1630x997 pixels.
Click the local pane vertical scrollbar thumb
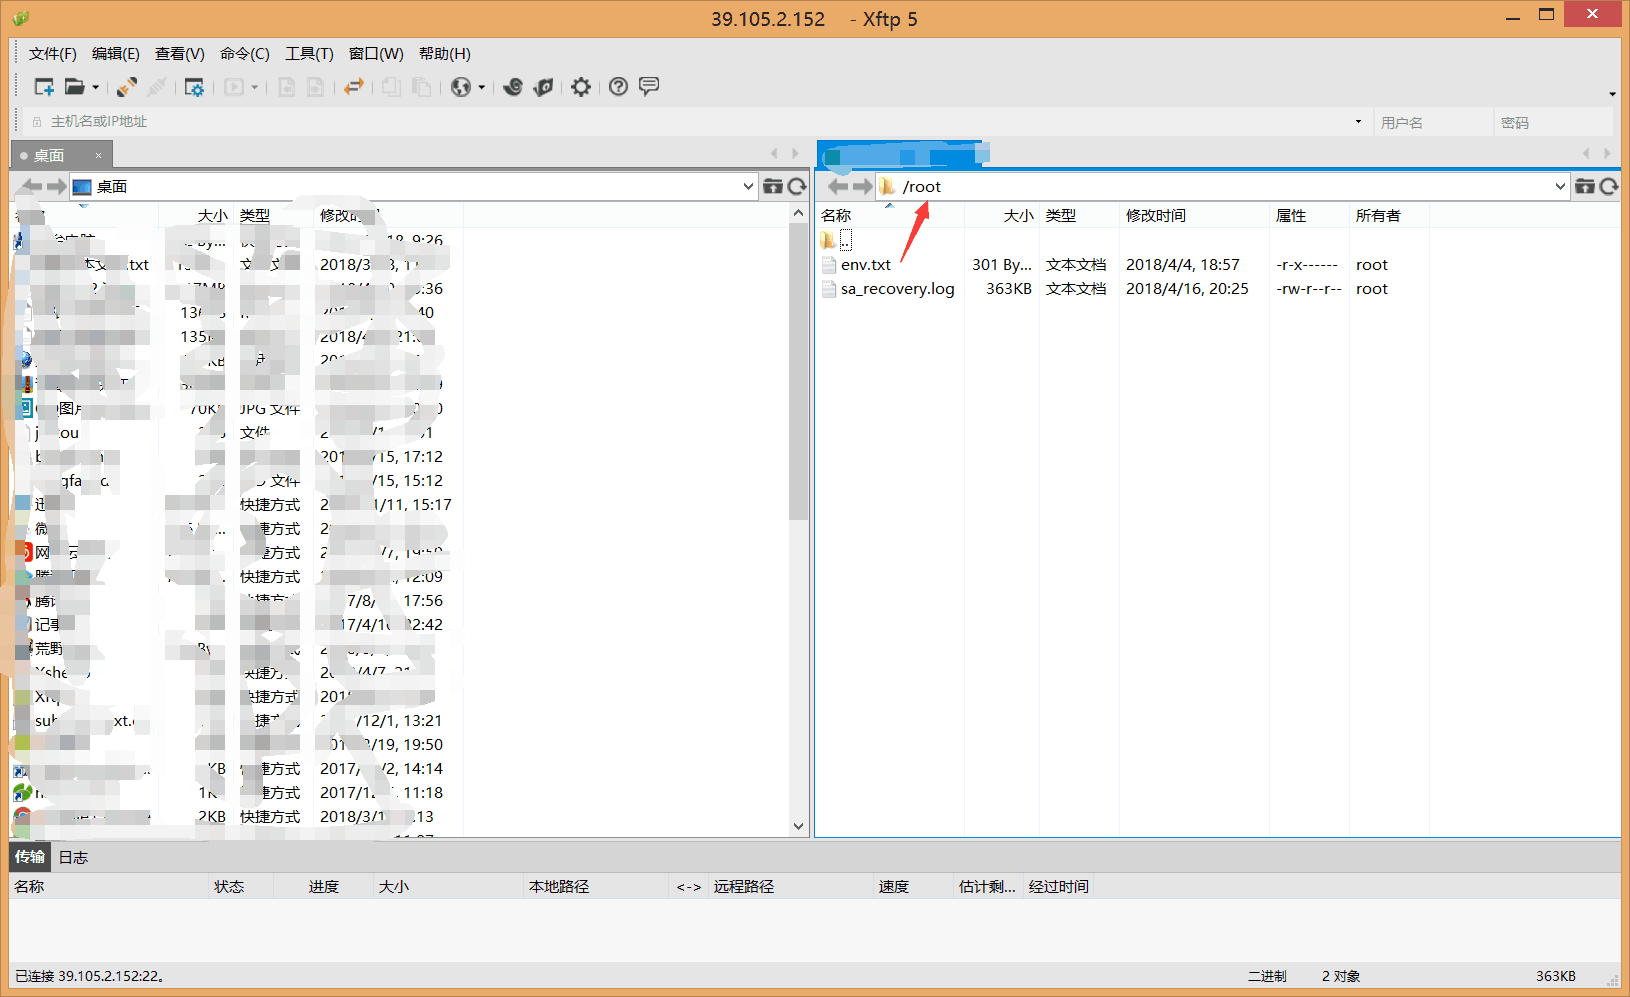point(798,372)
